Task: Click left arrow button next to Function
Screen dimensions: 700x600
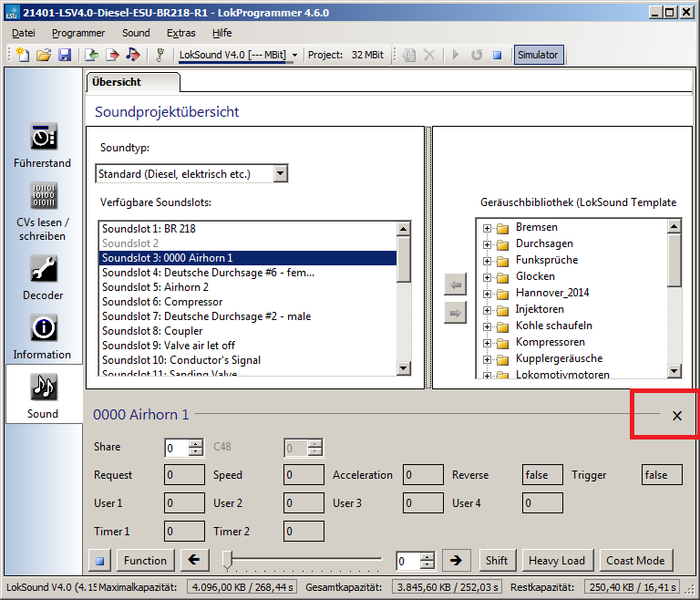Action: (194, 560)
